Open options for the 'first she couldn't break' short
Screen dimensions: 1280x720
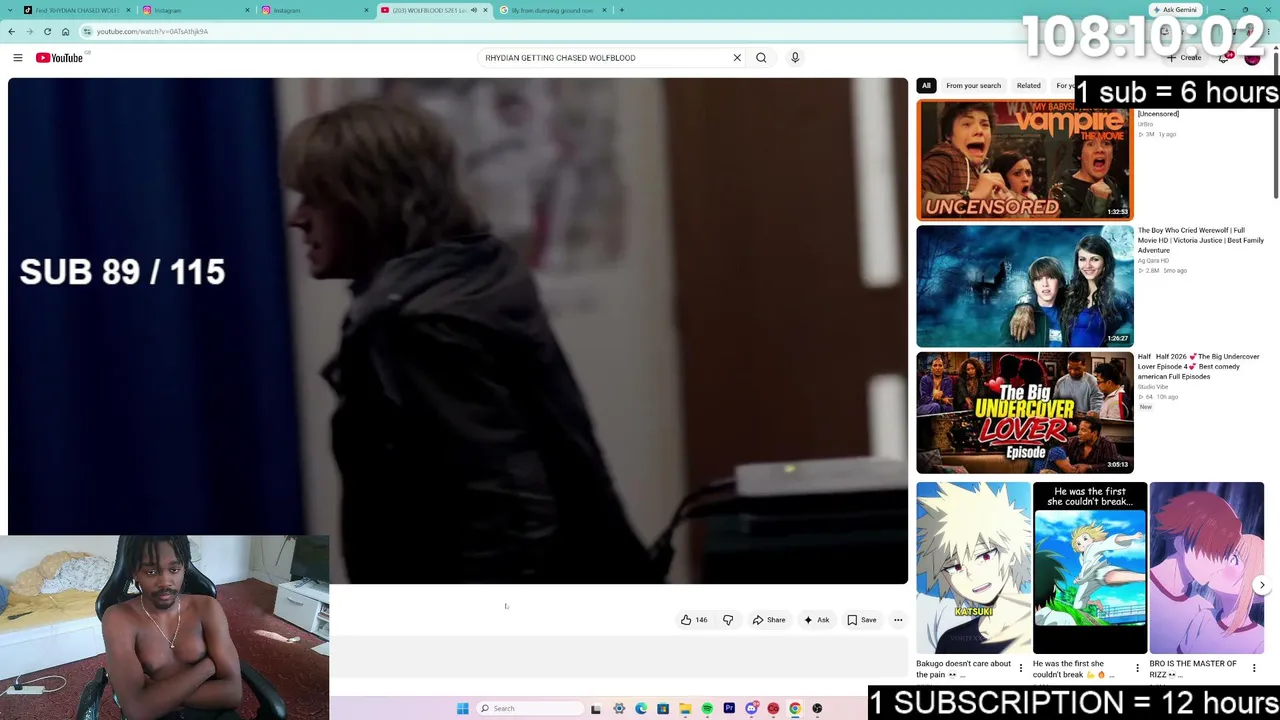[1137, 668]
